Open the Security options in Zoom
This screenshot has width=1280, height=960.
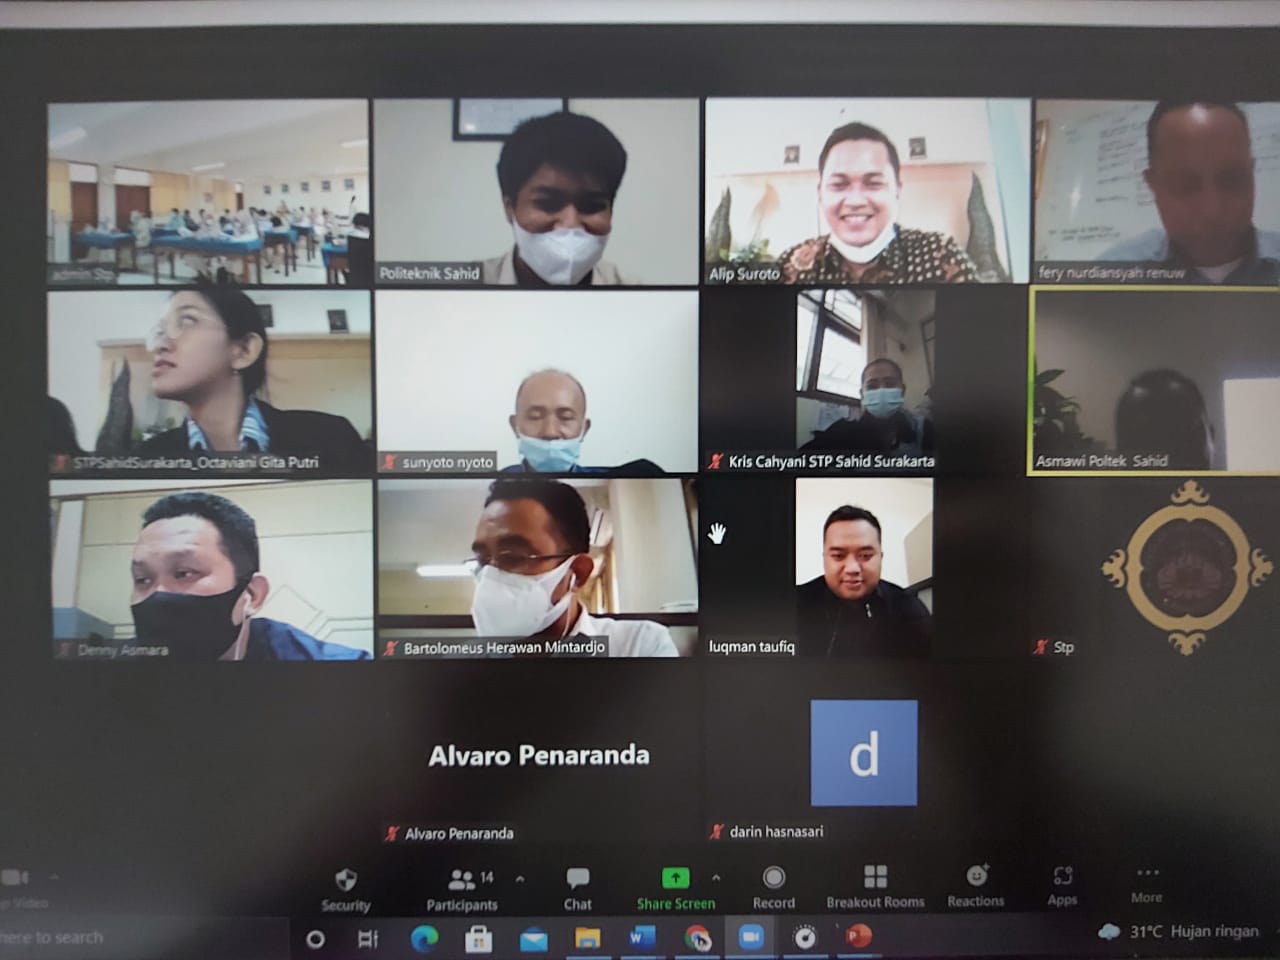(x=346, y=889)
